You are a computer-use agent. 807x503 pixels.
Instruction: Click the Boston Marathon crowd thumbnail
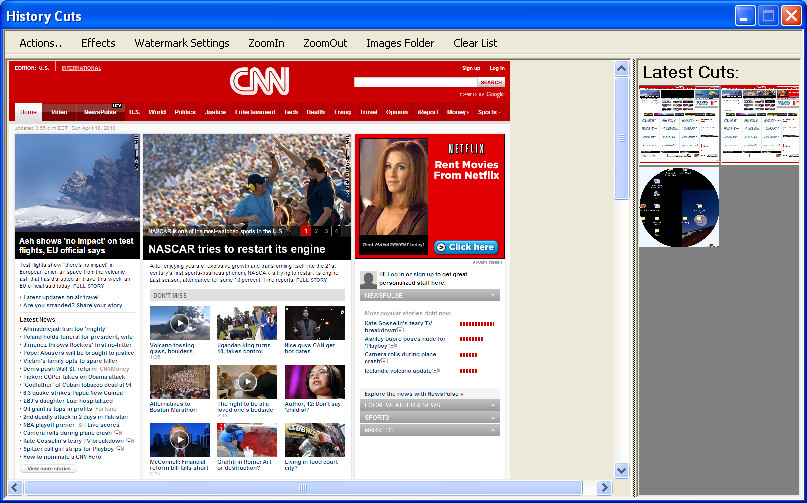coord(180,381)
